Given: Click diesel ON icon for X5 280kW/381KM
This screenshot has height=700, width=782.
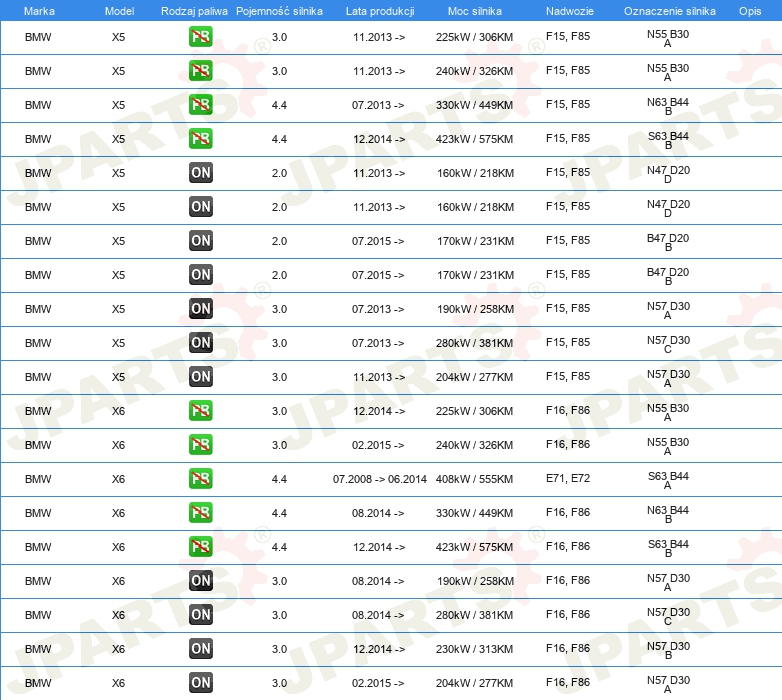Looking at the screenshot, I should [201, 343].
